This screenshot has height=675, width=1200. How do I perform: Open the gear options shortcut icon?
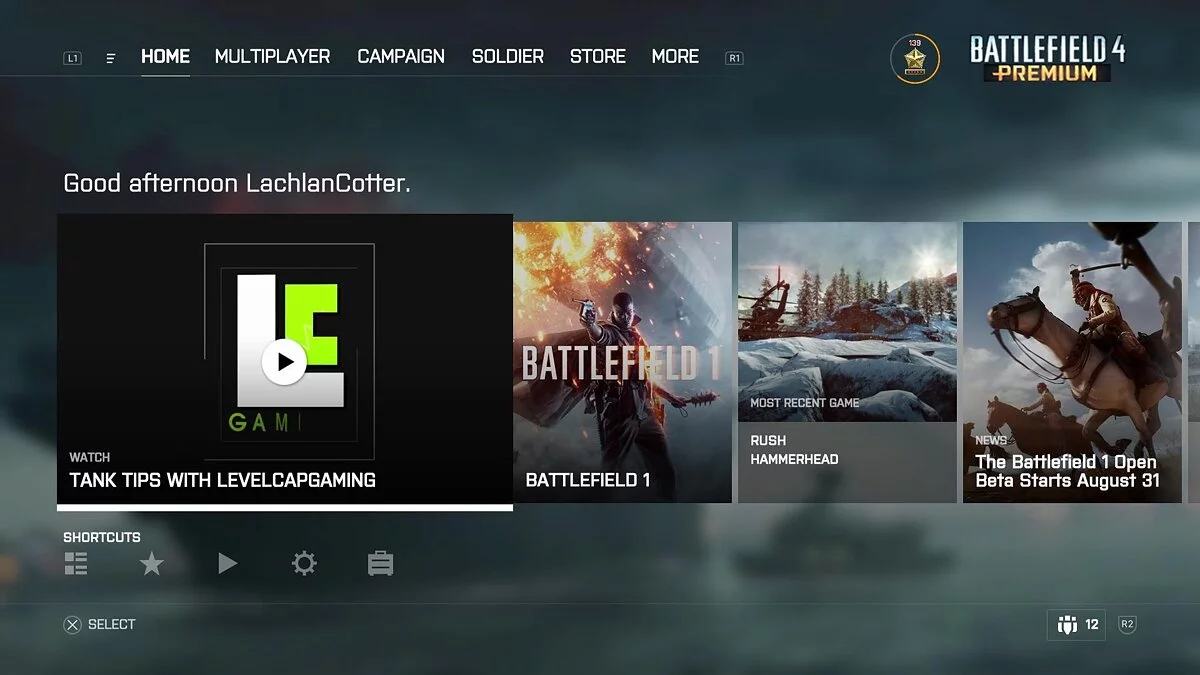click(x=304, y=564)
